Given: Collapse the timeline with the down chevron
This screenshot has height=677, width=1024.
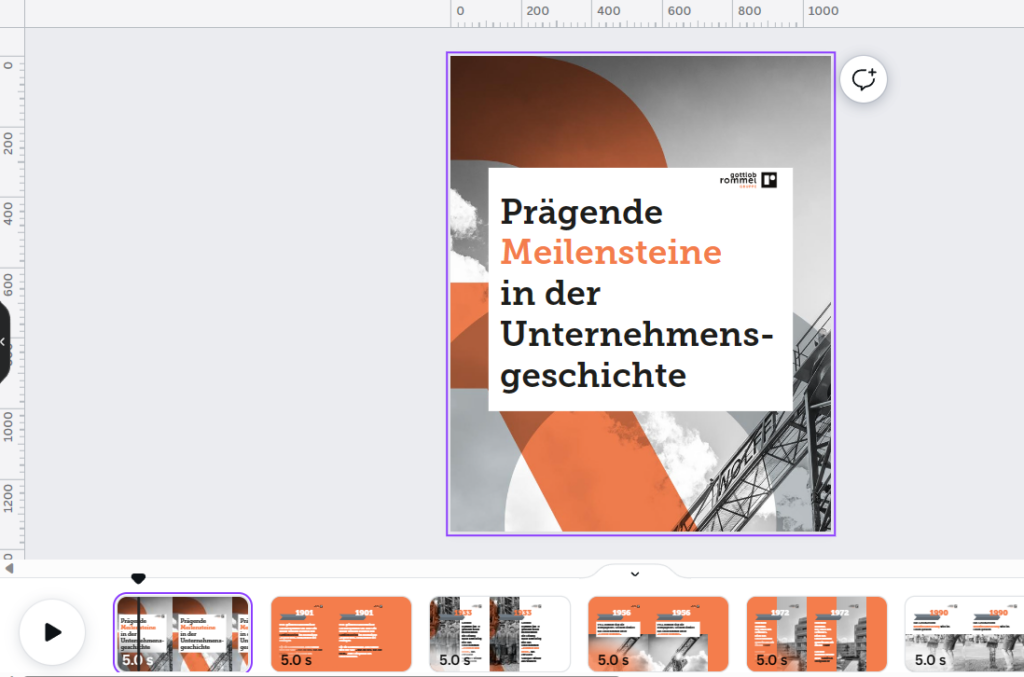Looking at the screenshot, I should pos(633,573).
